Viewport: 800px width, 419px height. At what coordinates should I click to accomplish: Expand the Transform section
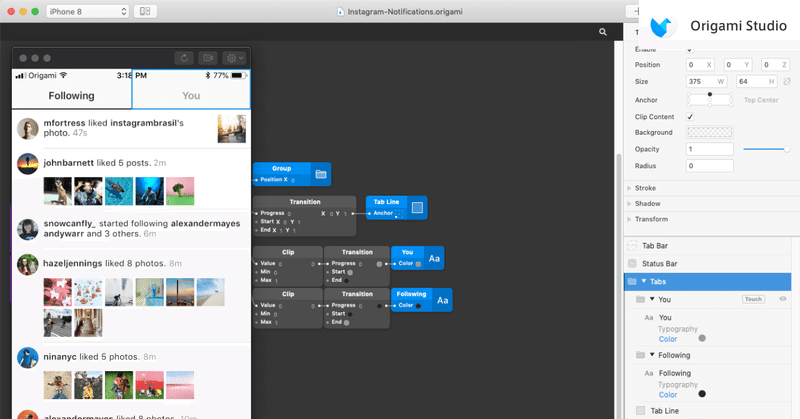(x=629, y=219)
